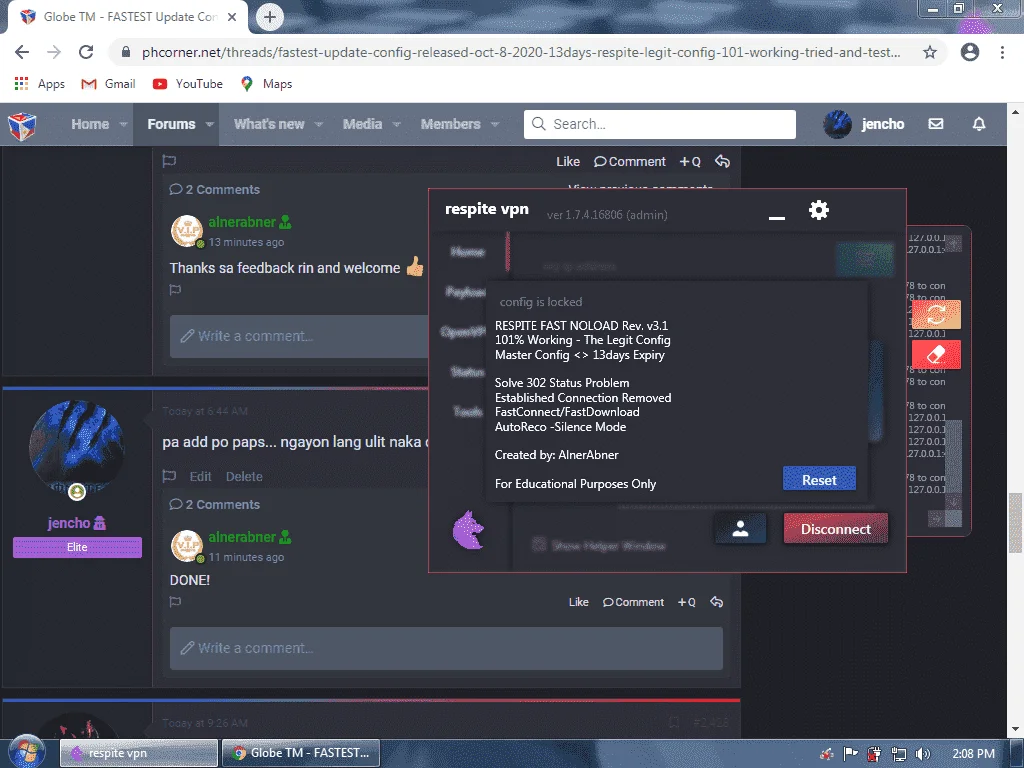1024x768 pixels.
Task: Open the account profile button beside Disconnect
Action: click(740, 528)
